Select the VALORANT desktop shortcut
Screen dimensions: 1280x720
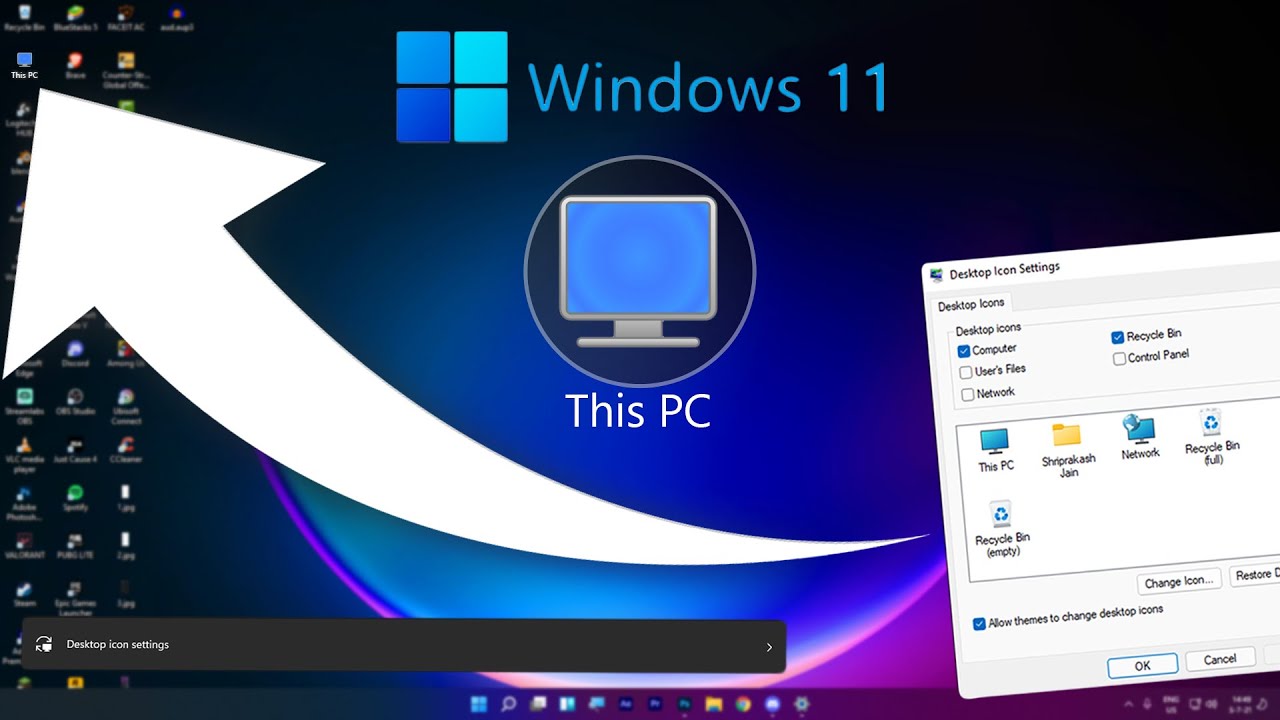[x=25, y=546]
